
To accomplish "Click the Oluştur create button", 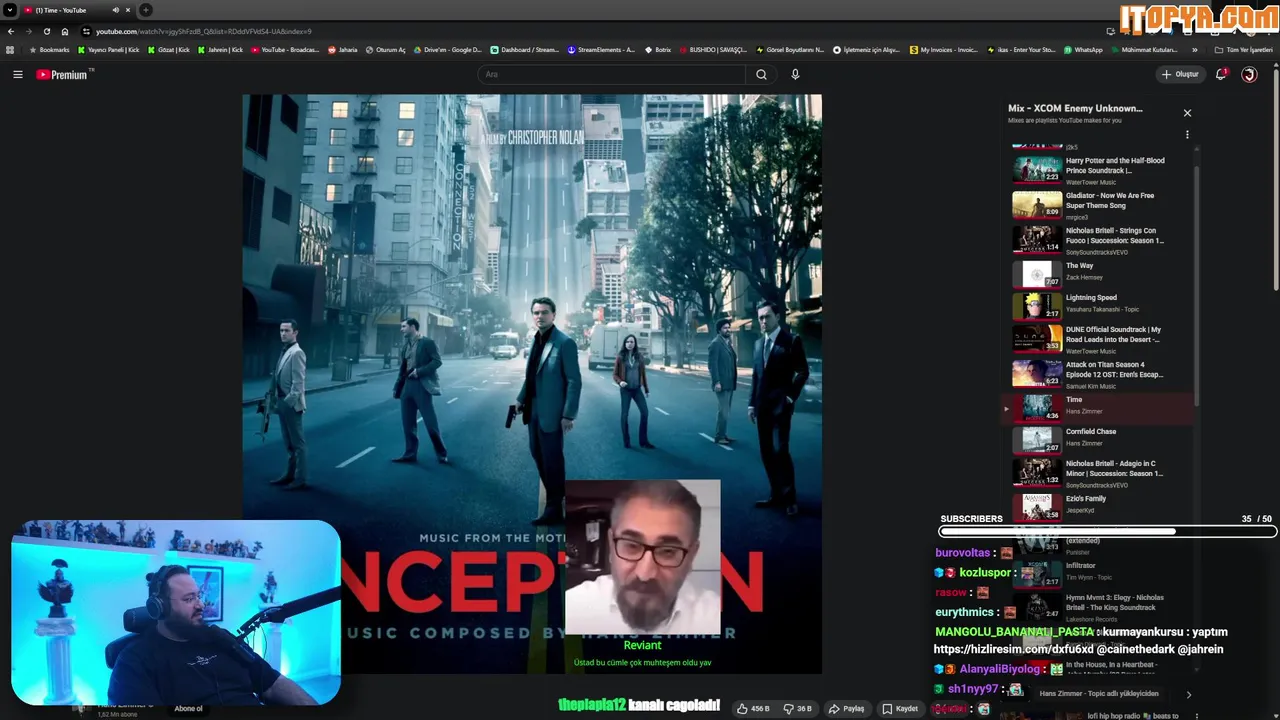I will click(x=1180, y=74).
